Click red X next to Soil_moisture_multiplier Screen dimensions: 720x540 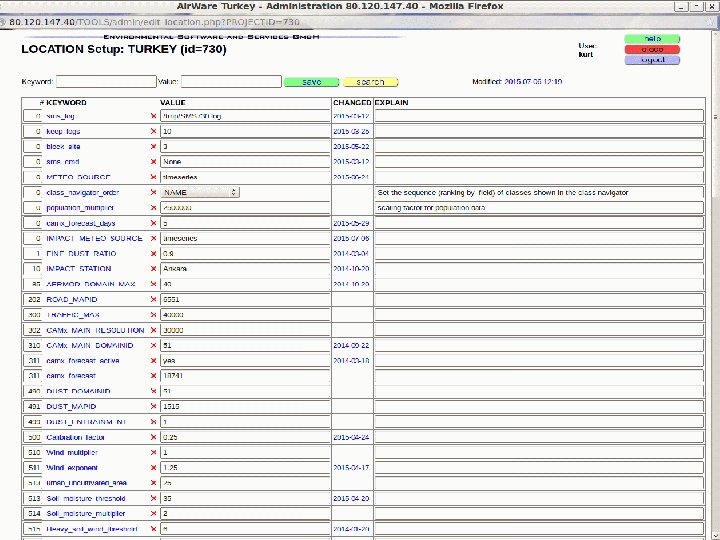pyautogui.click(x=153, y=513)
